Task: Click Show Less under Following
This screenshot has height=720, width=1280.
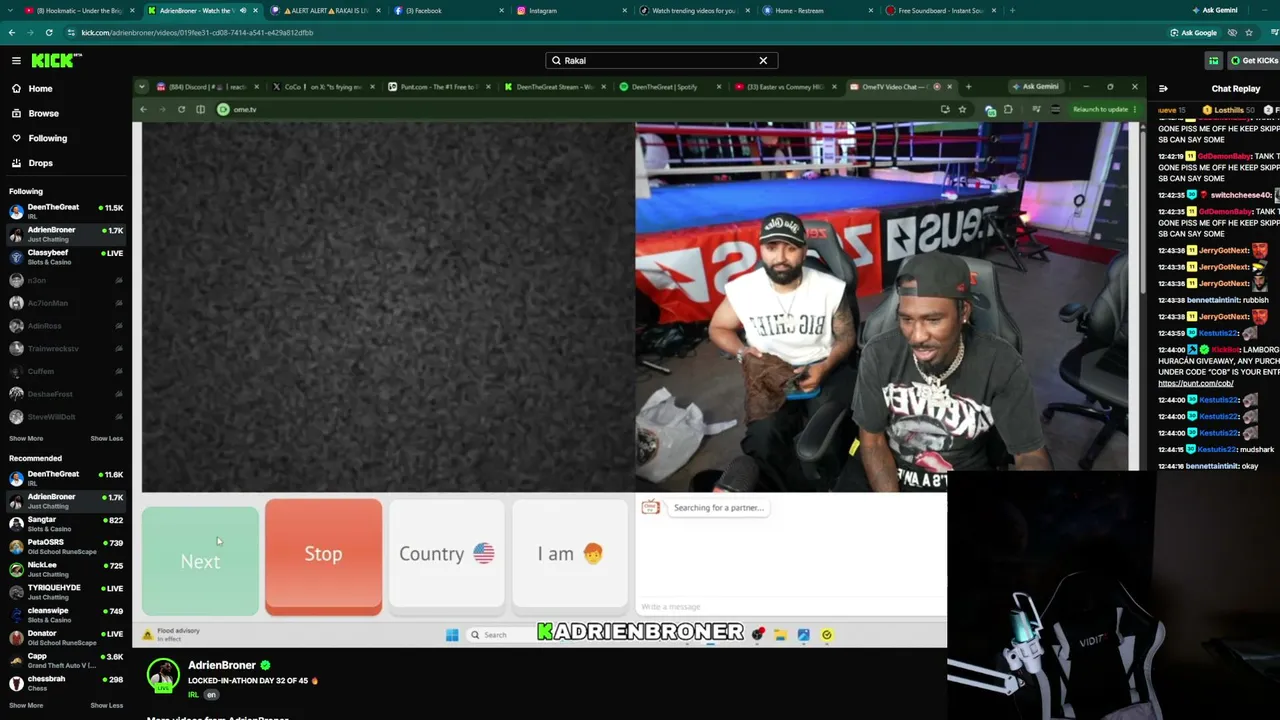Action: 107,438
